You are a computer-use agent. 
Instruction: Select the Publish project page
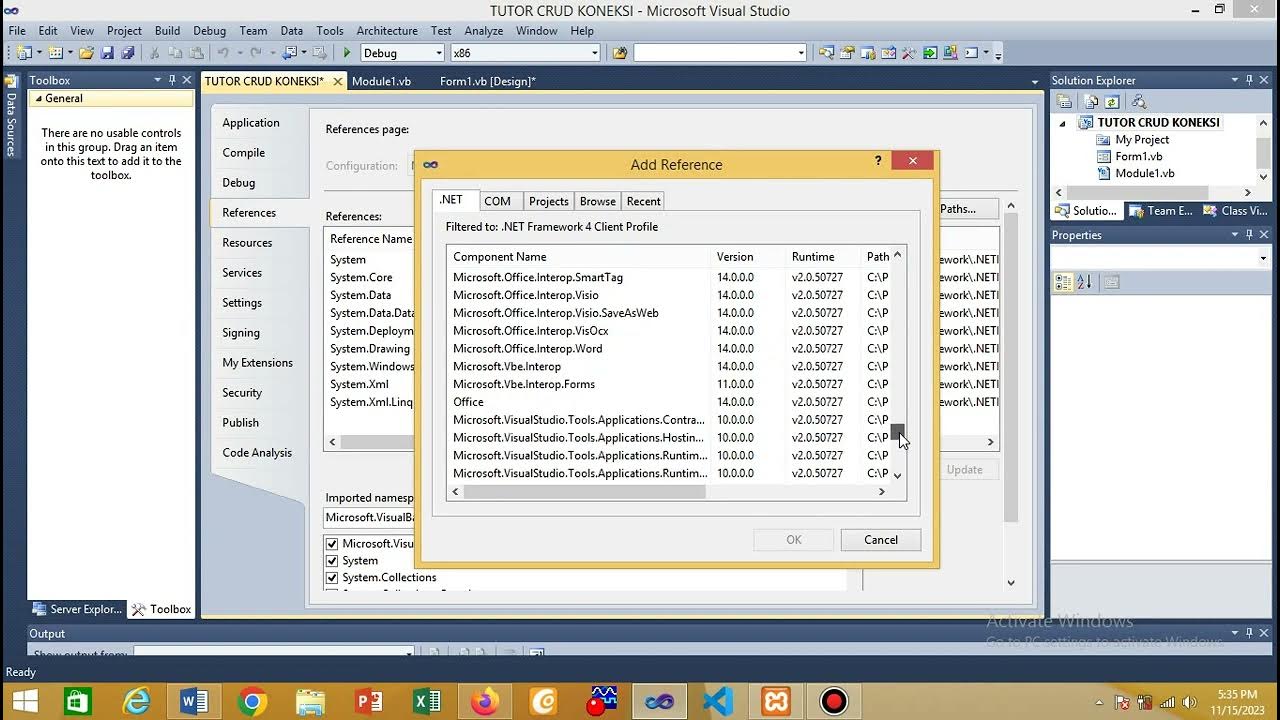pos(241,423)
